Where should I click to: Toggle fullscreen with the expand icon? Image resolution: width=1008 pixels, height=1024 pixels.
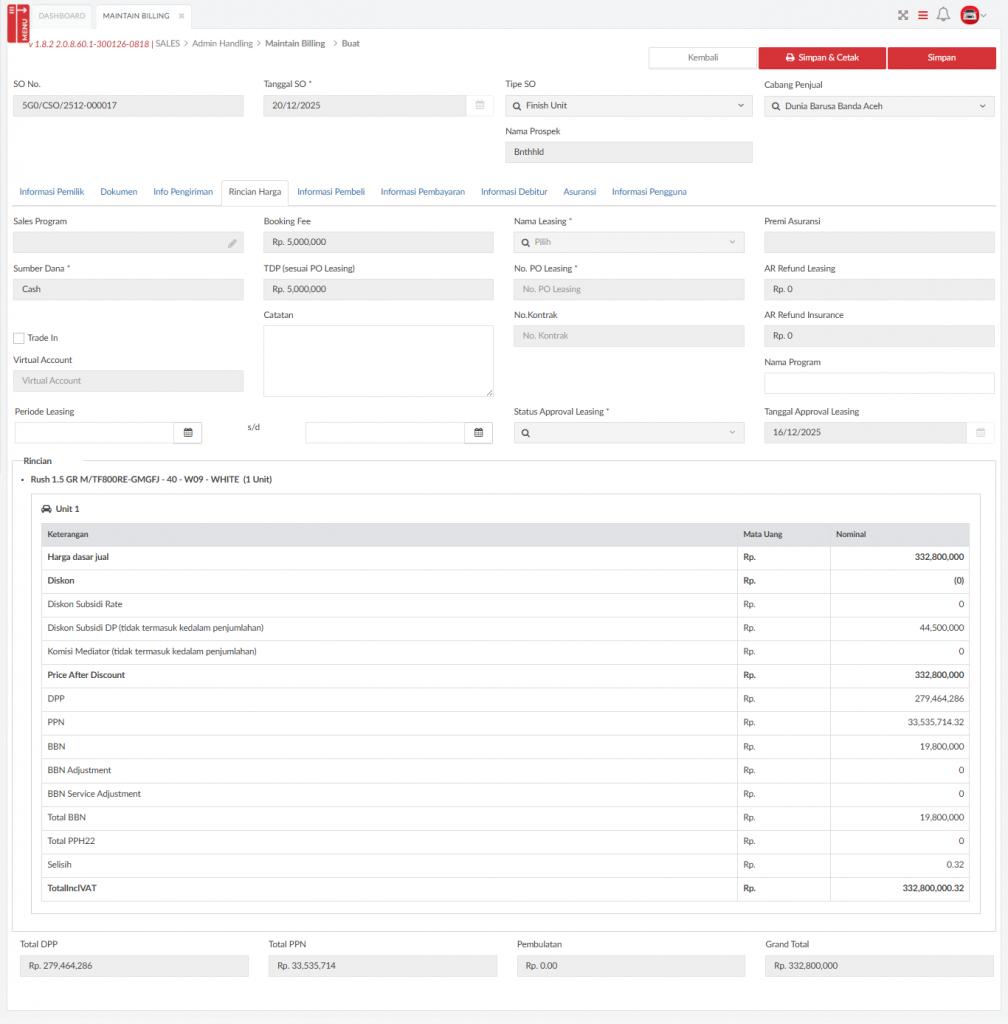click(x=903, y=15)
